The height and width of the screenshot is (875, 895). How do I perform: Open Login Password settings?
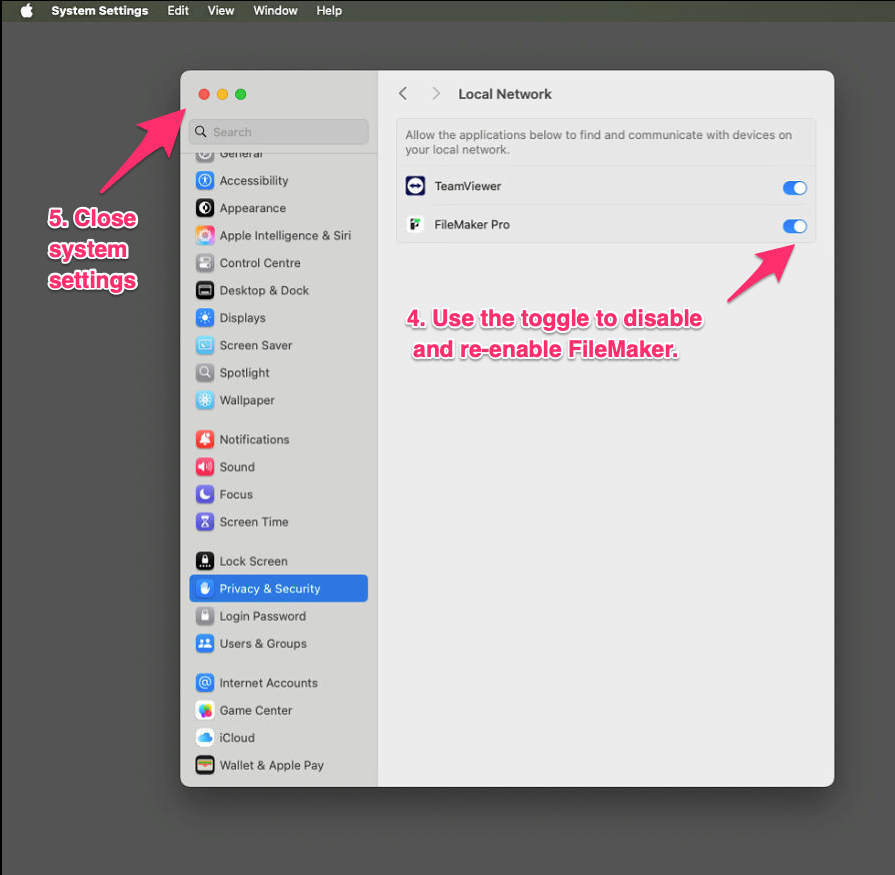tap(279, 615)
